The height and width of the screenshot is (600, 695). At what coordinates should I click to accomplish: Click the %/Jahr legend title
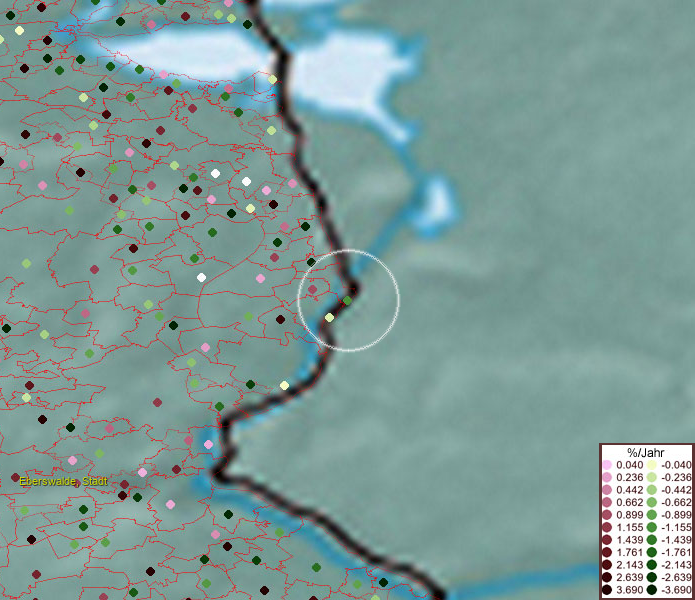645,451
